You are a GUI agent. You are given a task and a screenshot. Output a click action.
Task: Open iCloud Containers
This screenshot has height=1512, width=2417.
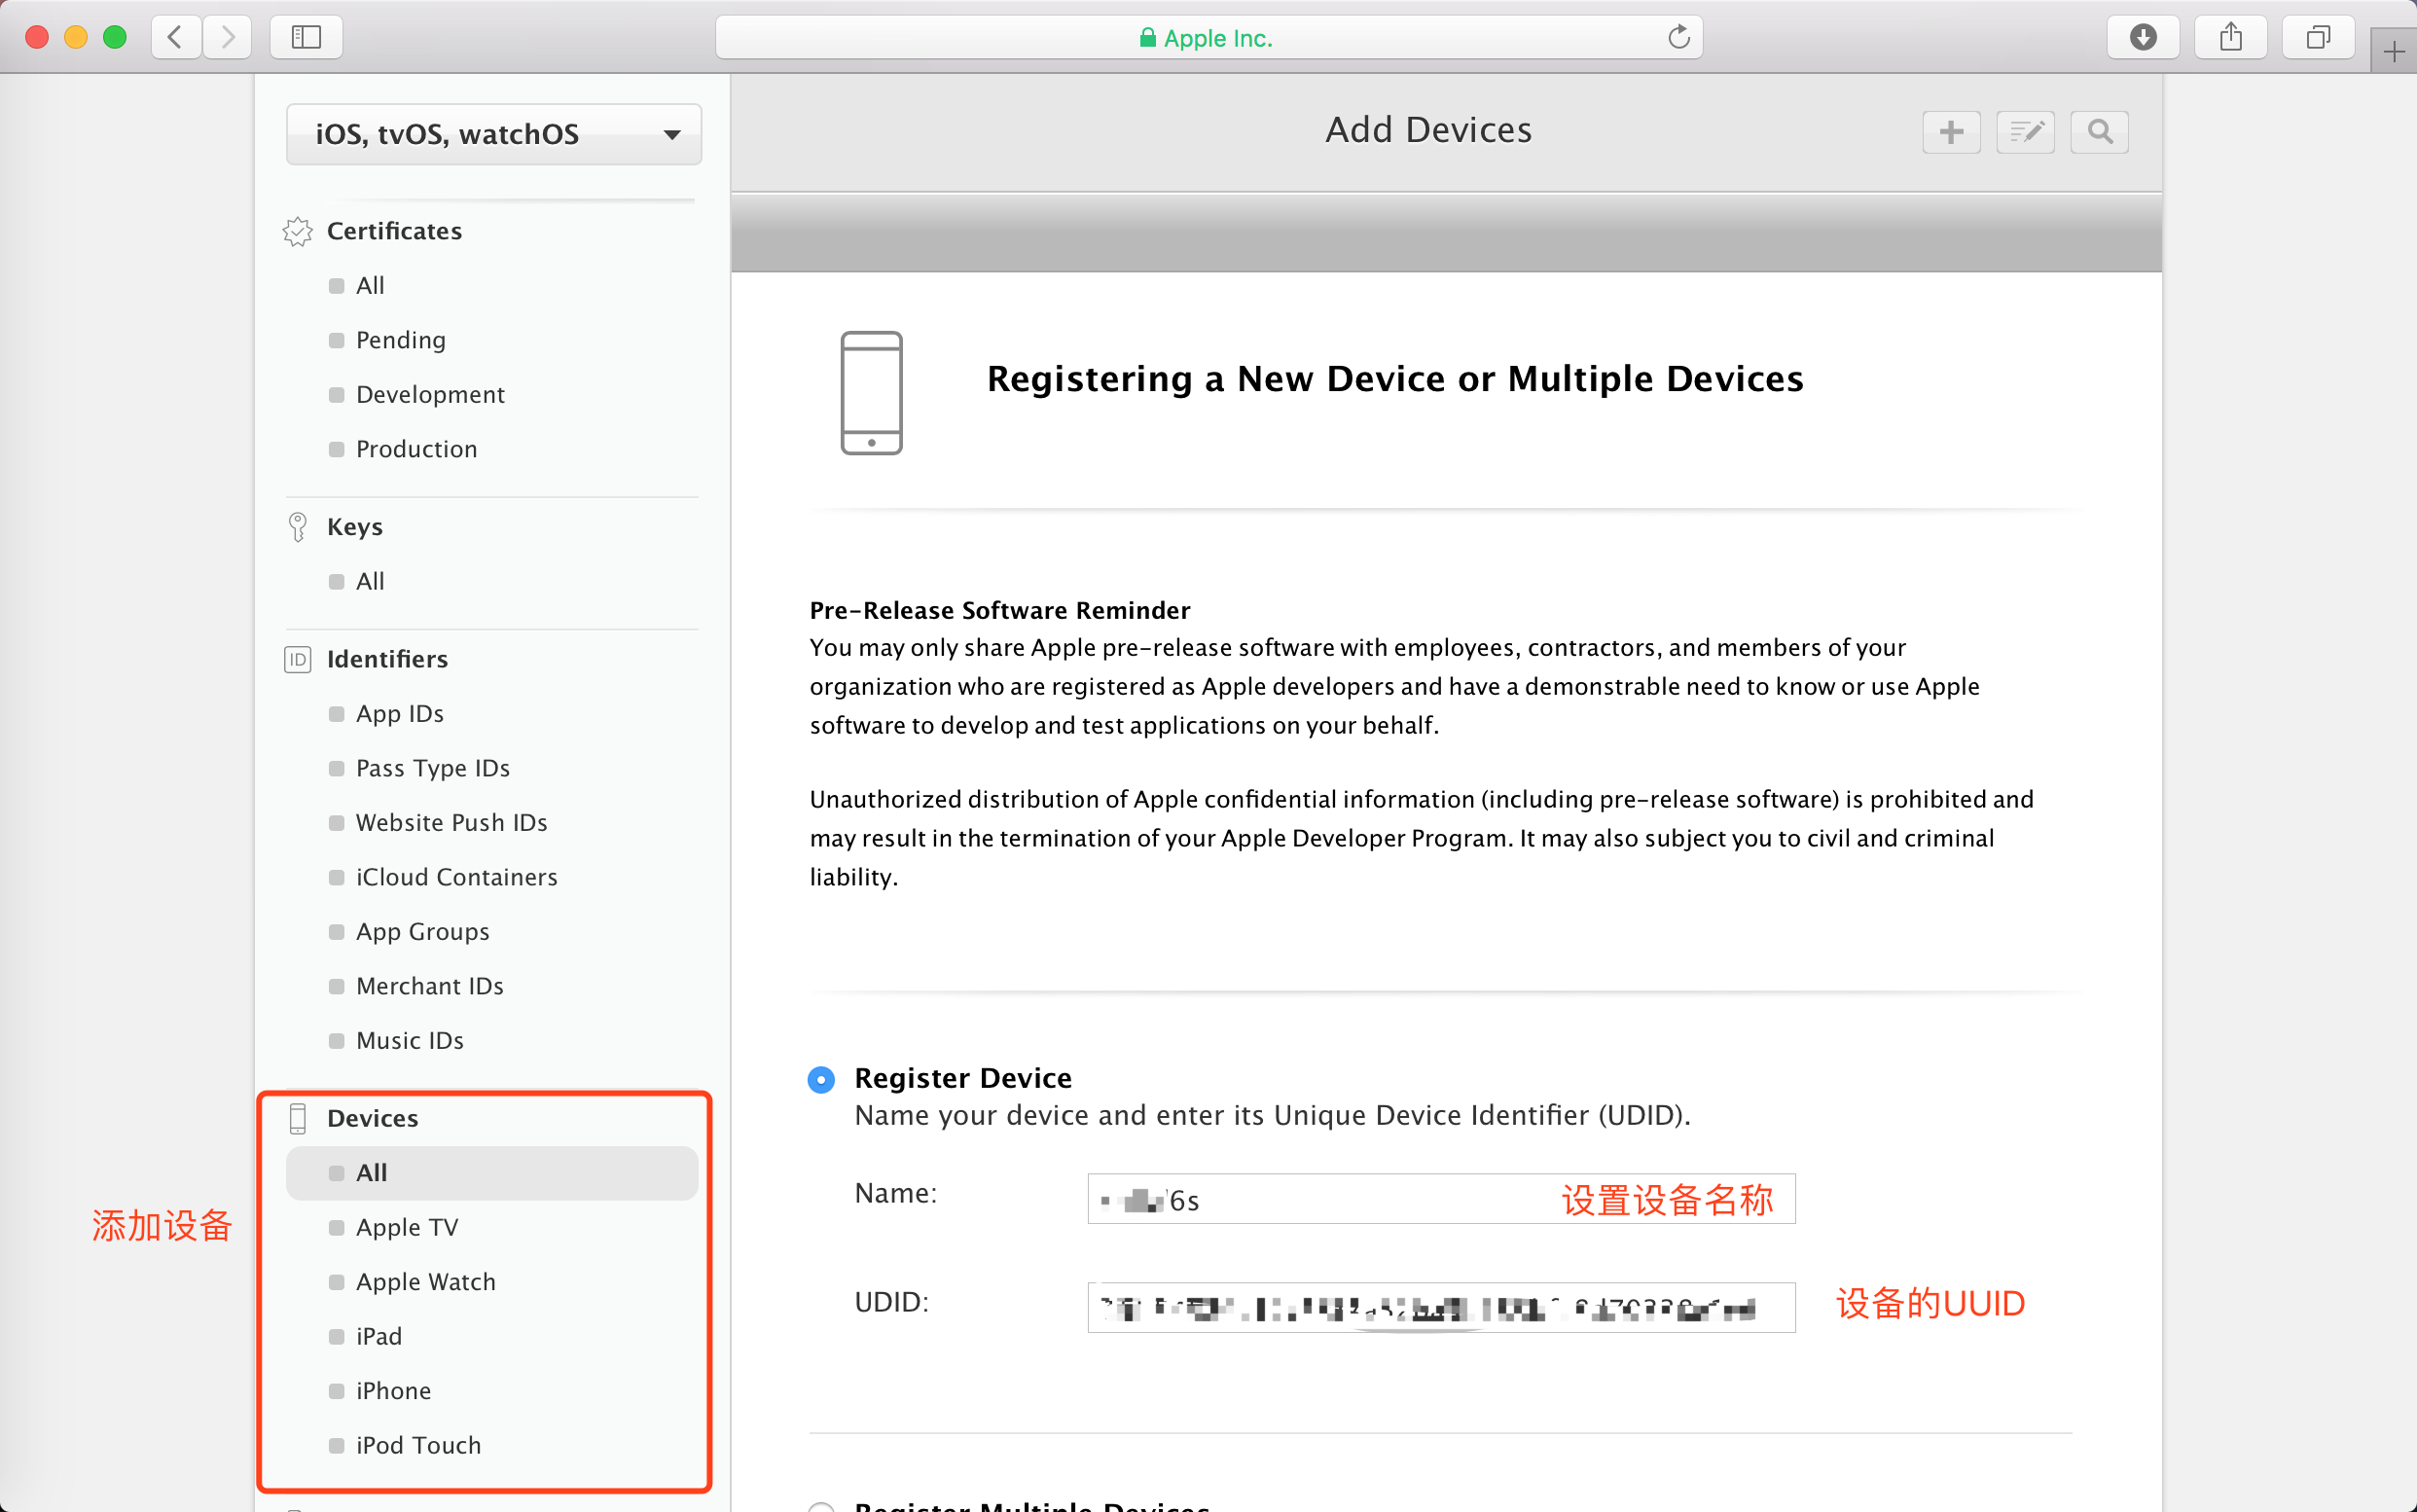[x=457, y=878]
